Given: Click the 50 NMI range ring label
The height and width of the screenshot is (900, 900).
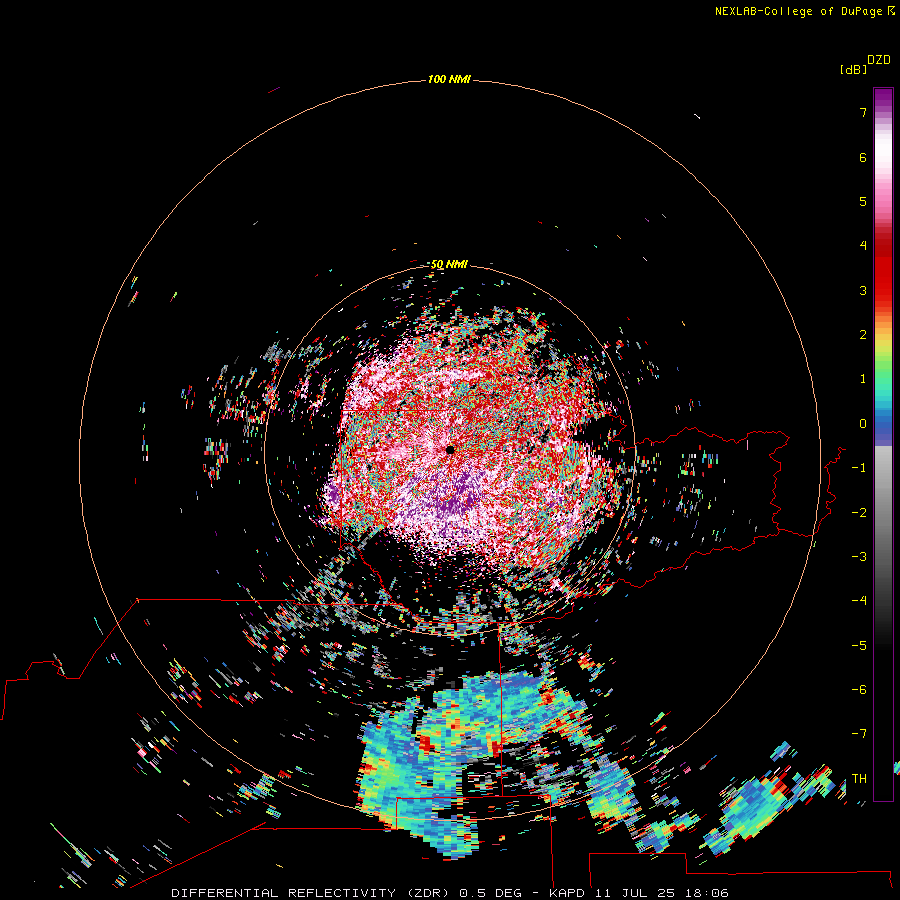Looking at the screenshot, I should [449, 264].
